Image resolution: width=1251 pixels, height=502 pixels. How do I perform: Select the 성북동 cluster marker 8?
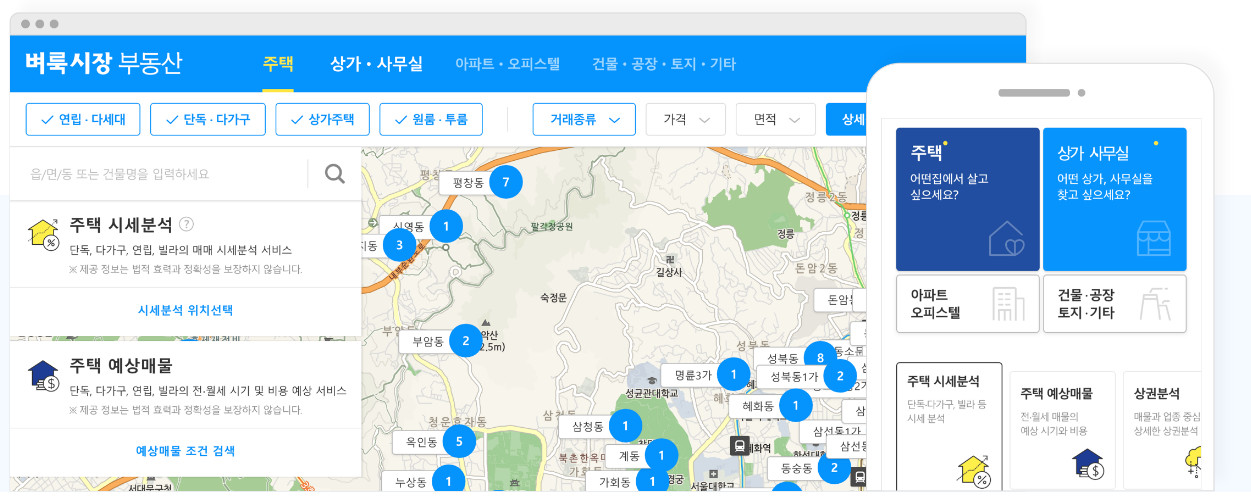tap(820, 357)
